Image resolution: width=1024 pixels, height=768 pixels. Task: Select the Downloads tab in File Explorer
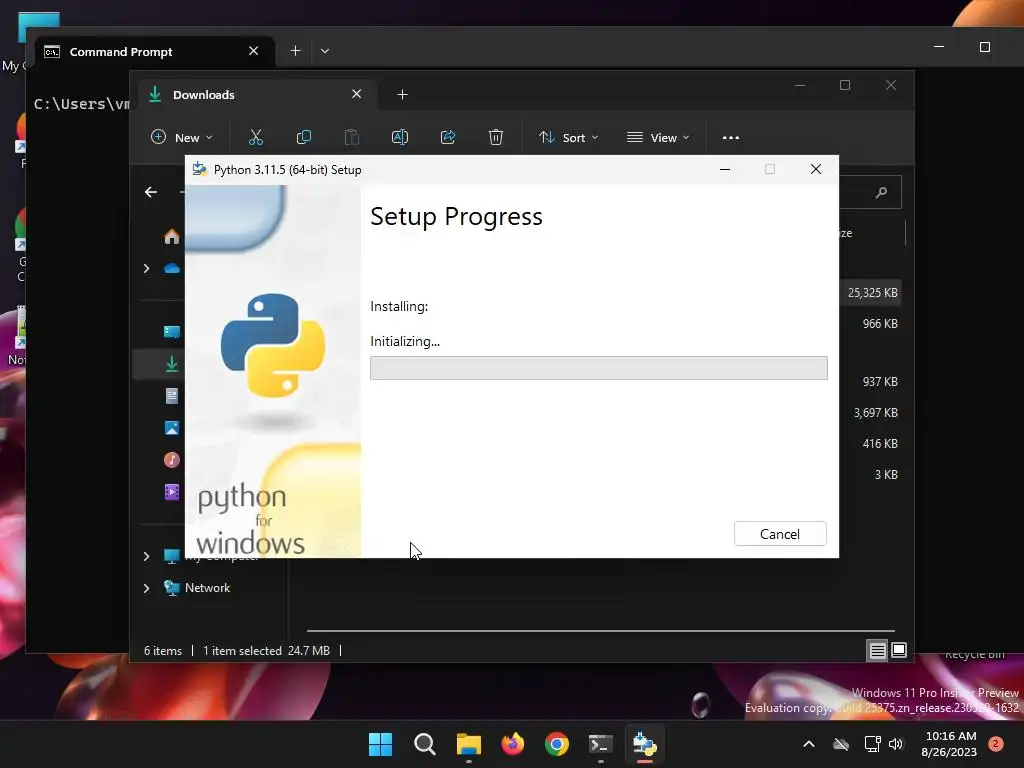point(257,95)
